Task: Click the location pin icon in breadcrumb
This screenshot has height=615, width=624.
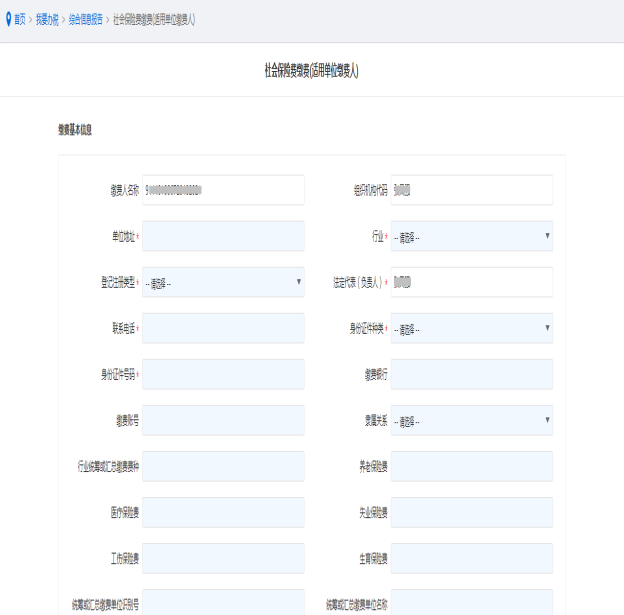Action: (x=8, y=19)
